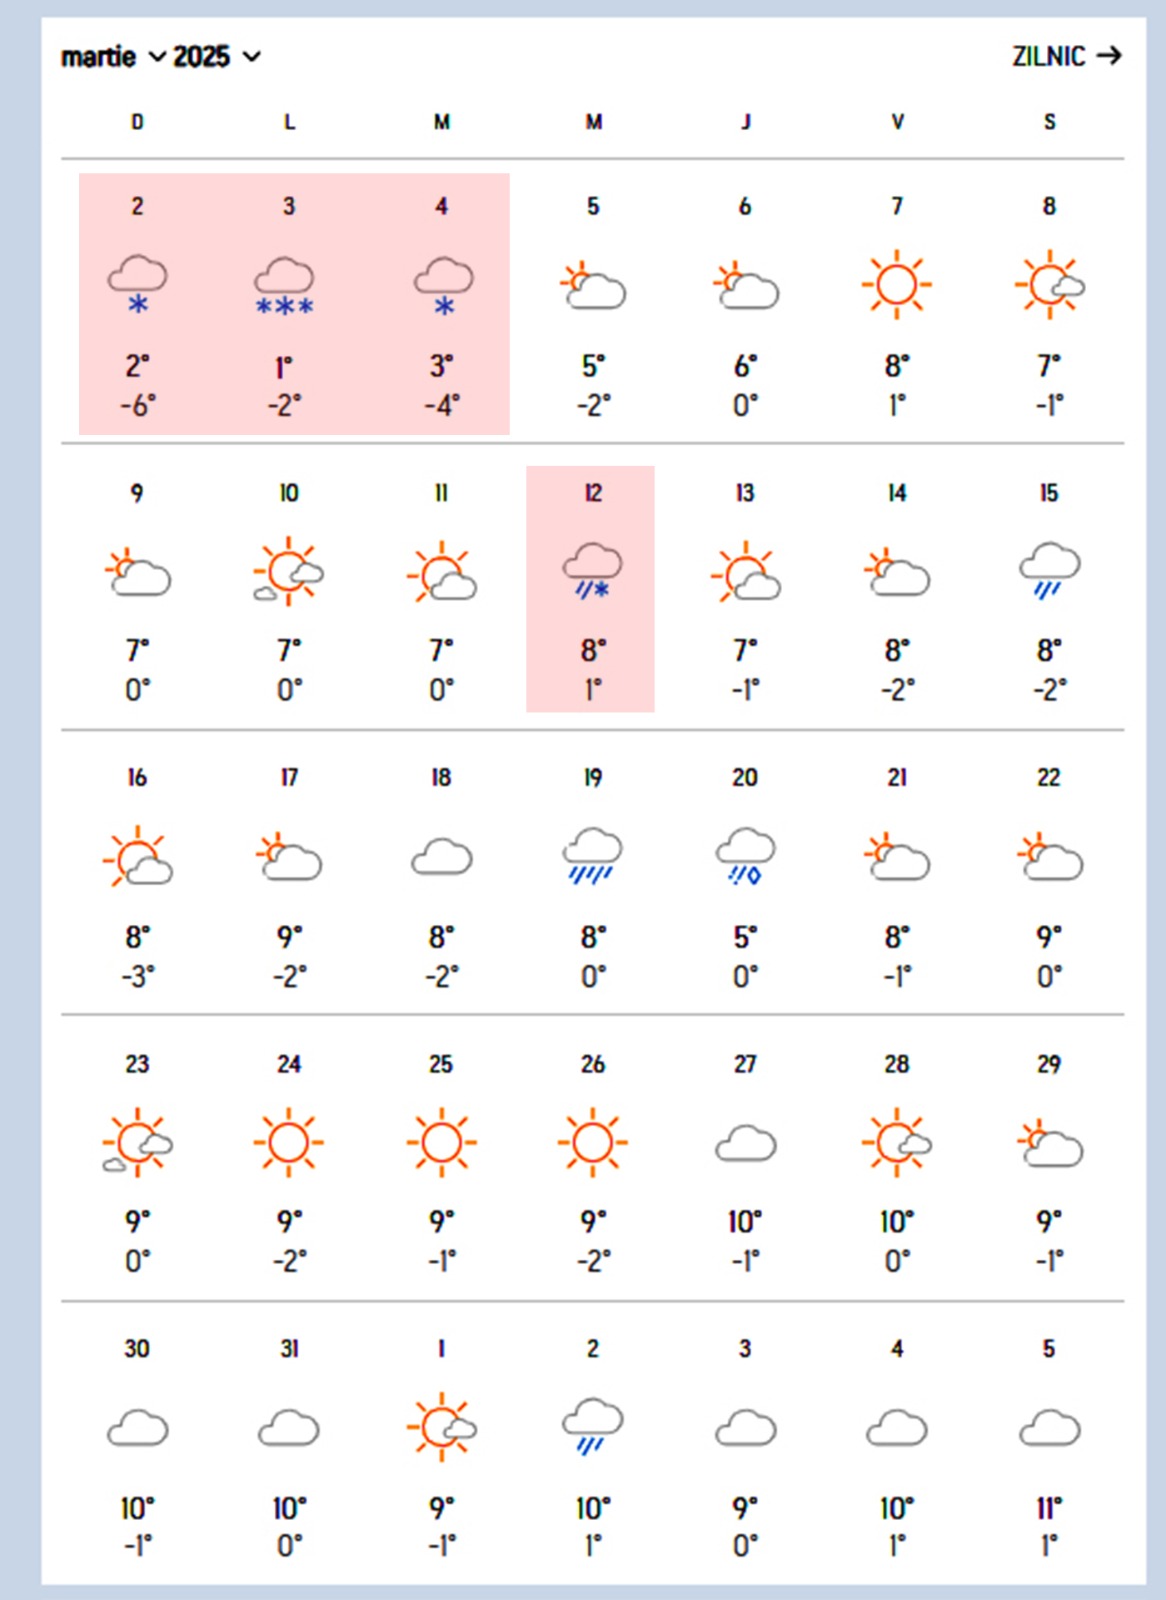Click the sleet icon on March 12
The width and height of the screenshot is (1166, 1600).
coord(592,572)
